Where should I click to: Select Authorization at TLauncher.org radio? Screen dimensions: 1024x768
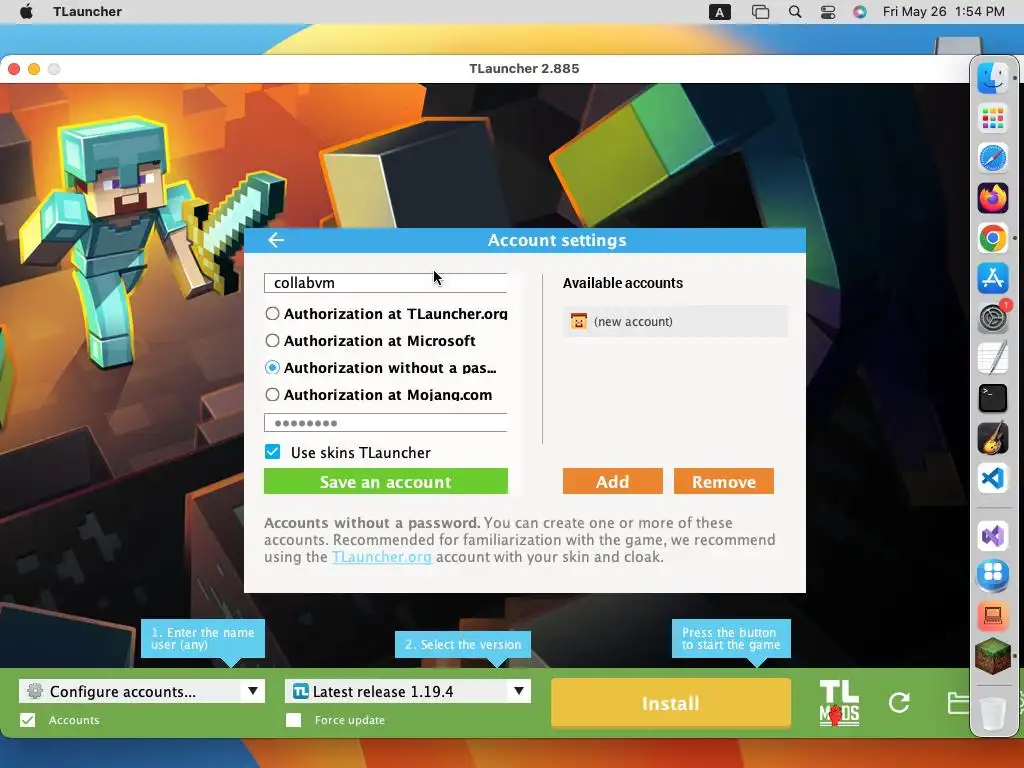272,313
